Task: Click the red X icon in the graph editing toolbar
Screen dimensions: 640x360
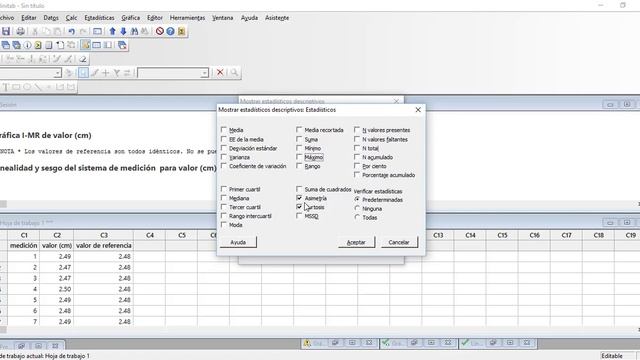Action: pos(220,73)
